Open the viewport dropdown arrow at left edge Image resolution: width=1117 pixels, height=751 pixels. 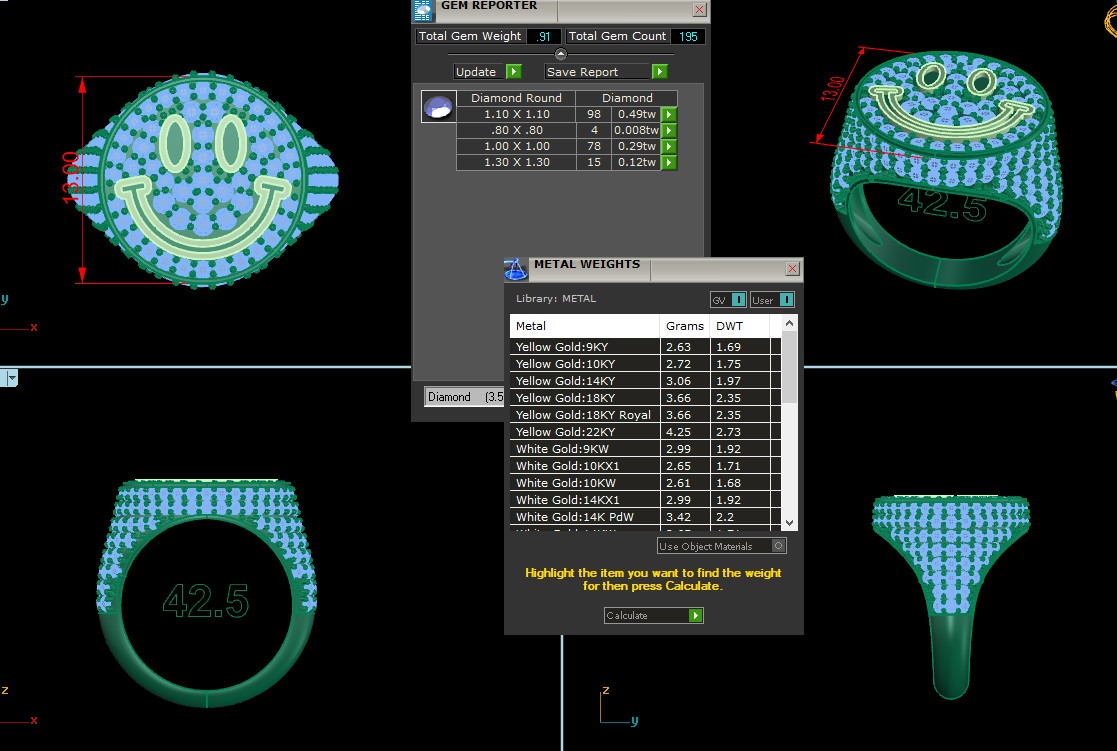[x=12, y=378]
